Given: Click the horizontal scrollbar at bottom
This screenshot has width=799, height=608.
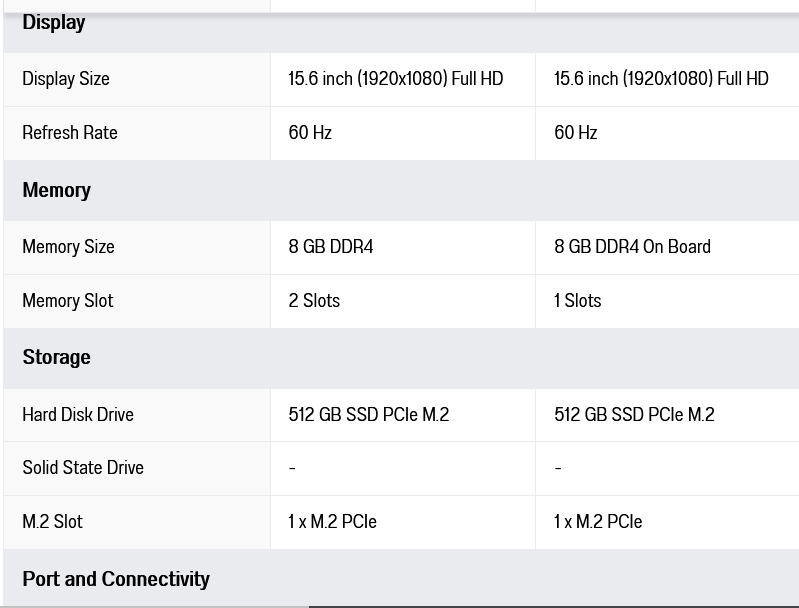Looking at the screenshot, I should pyautogui.click(x=553, y=606).
